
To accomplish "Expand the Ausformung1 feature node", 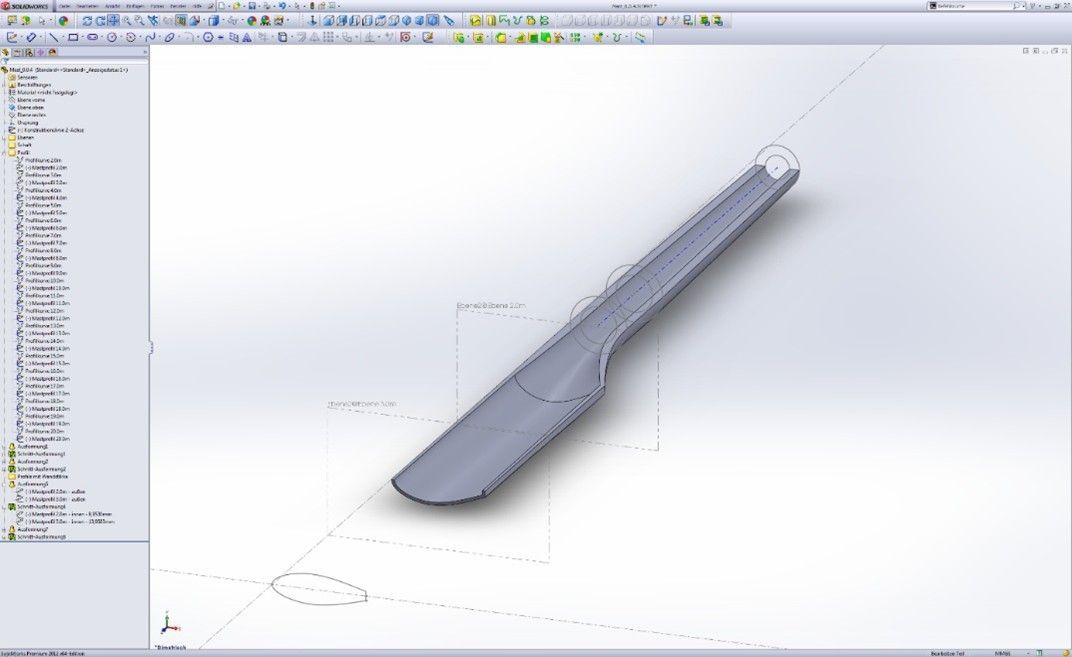I will coord(3,446).
